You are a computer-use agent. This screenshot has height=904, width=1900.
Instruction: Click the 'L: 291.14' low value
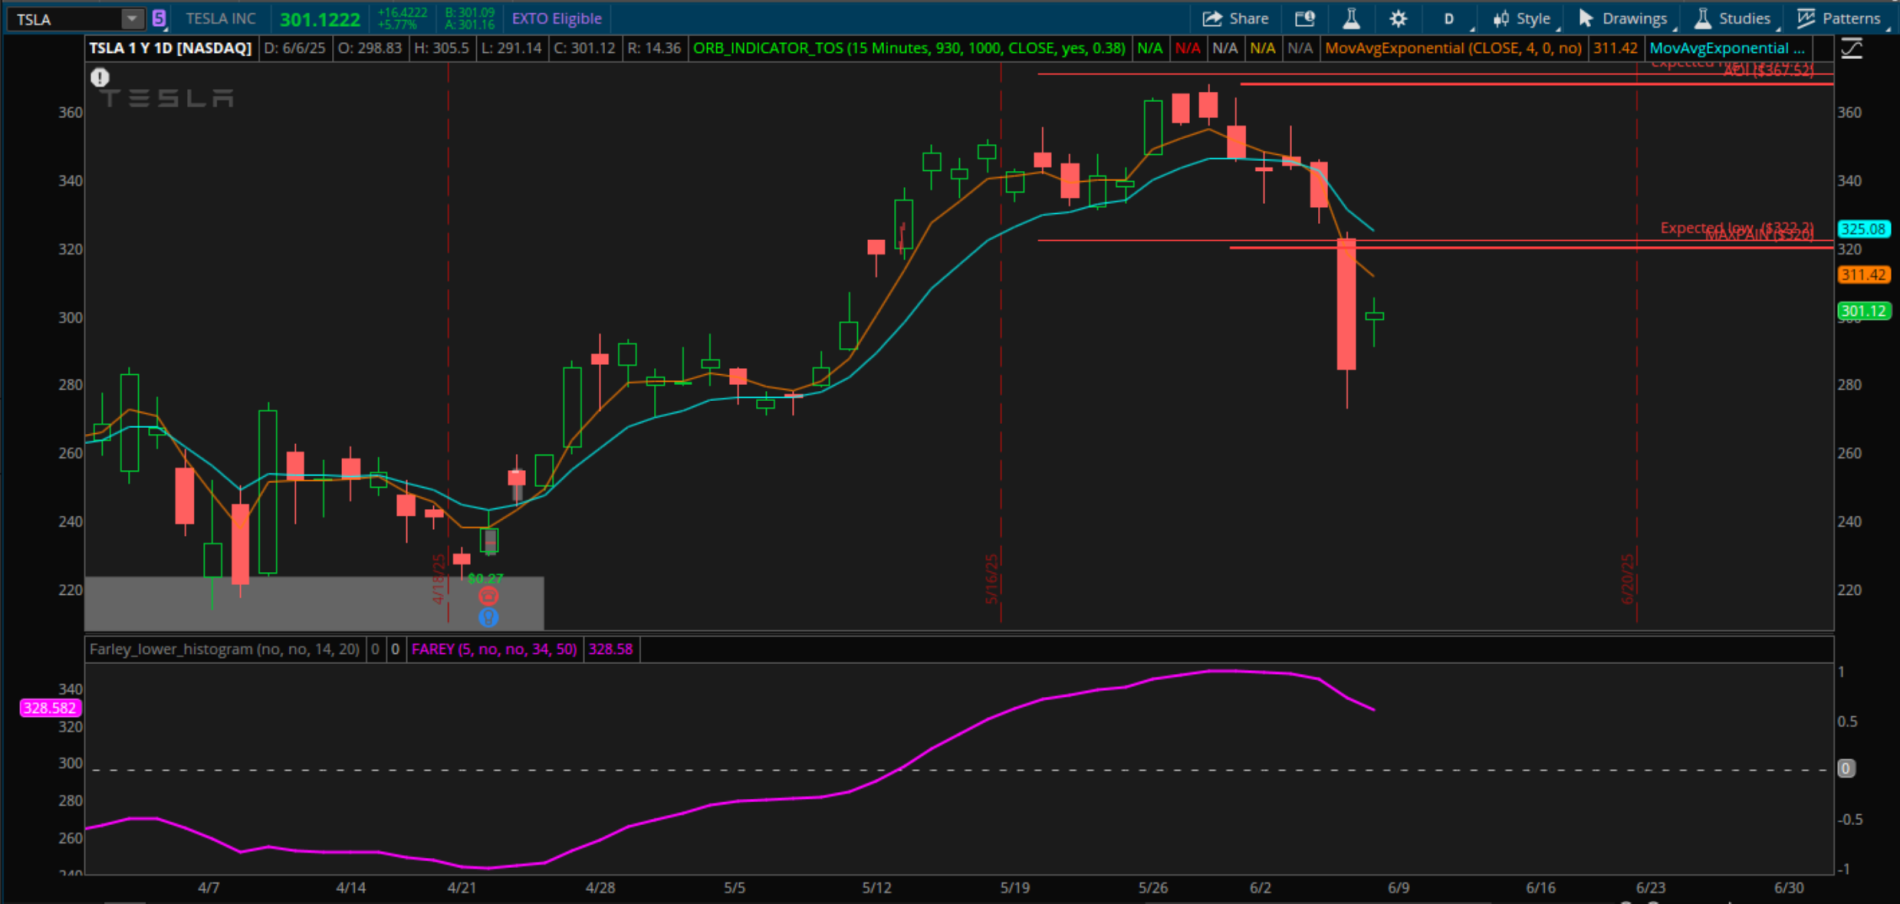coord(511,48)
